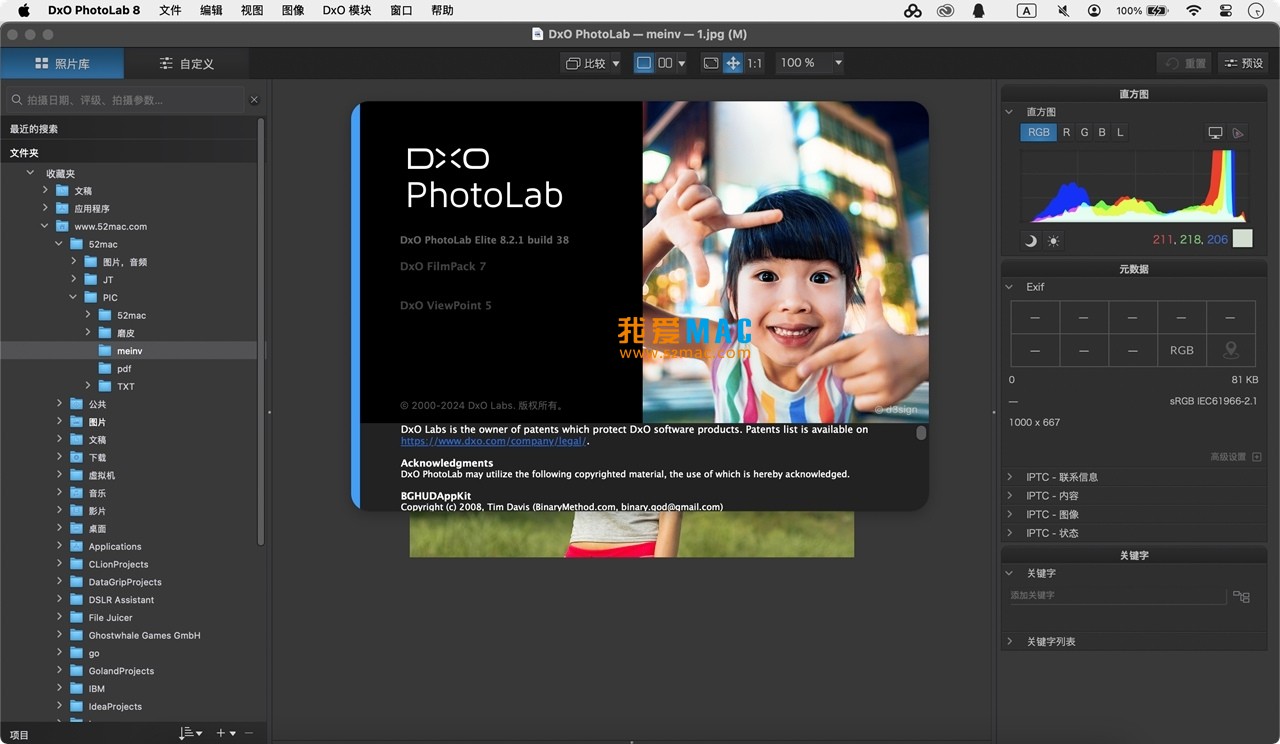Viewport: 1280px width, 744px height.
Task: Click advanced settings plus icon
Action: (1257, 457)
